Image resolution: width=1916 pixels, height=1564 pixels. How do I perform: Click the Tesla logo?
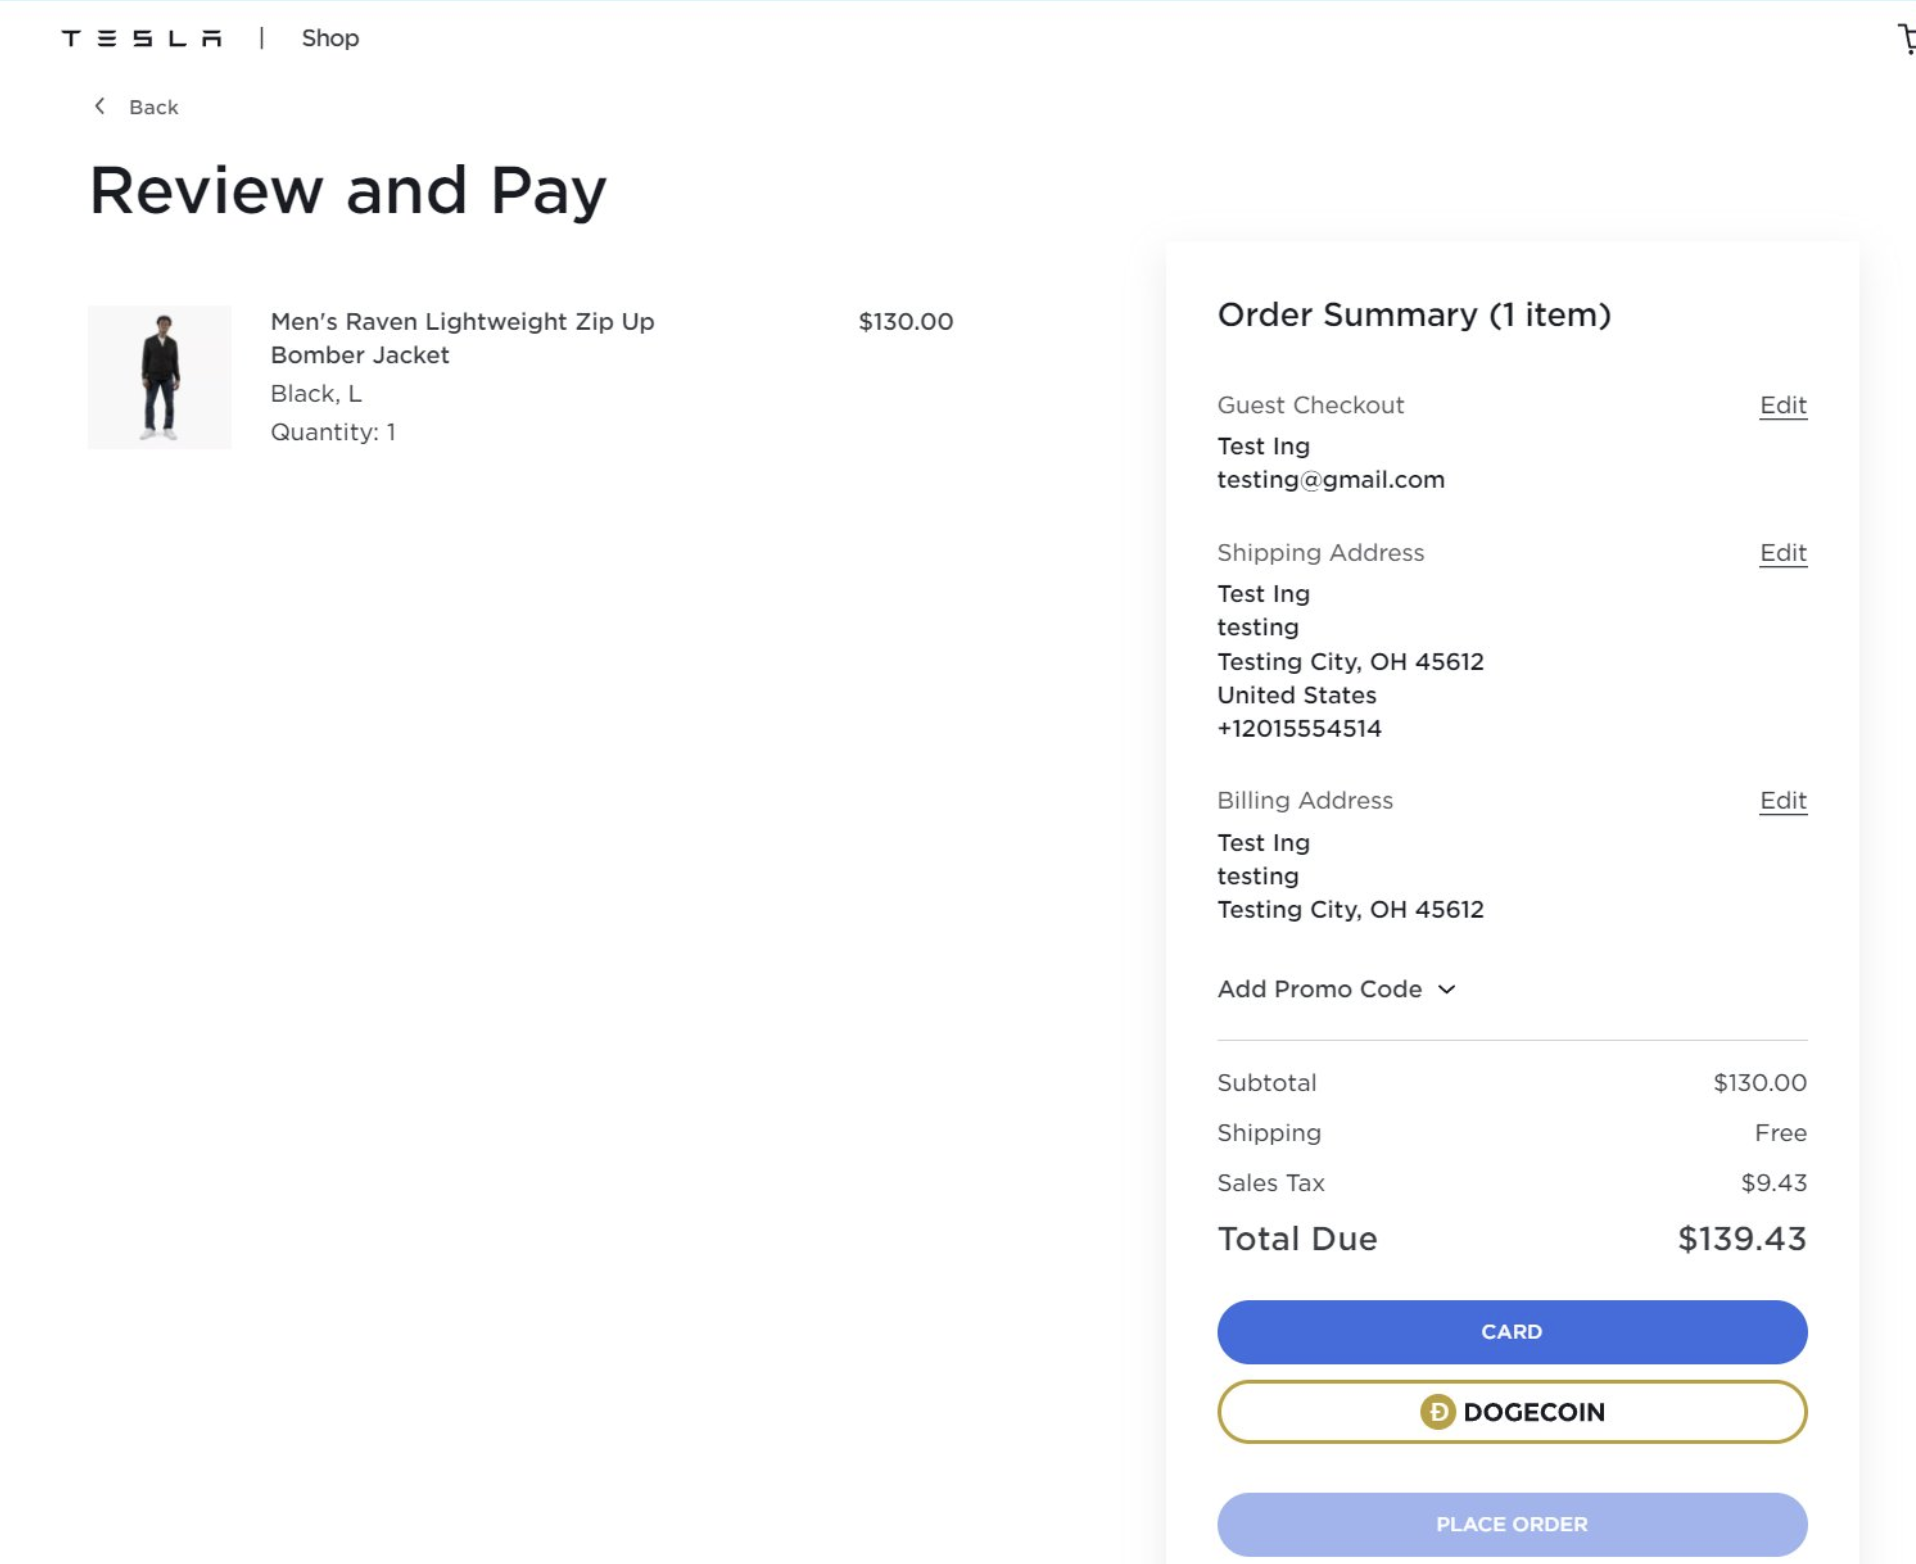[140, 38]
